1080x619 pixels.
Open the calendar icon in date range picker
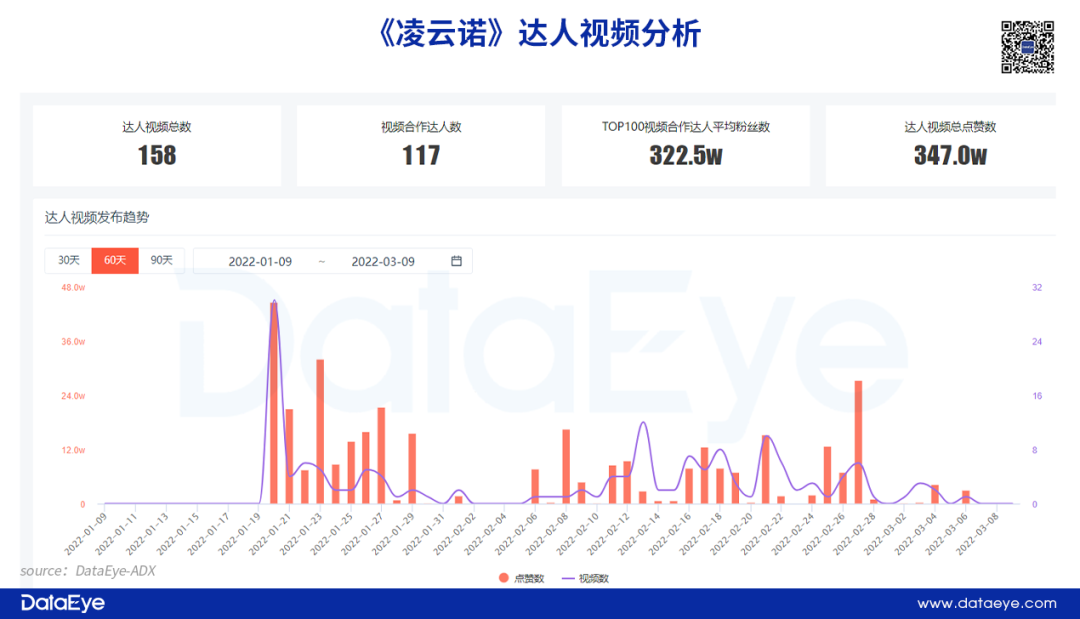tap(456, 261)
